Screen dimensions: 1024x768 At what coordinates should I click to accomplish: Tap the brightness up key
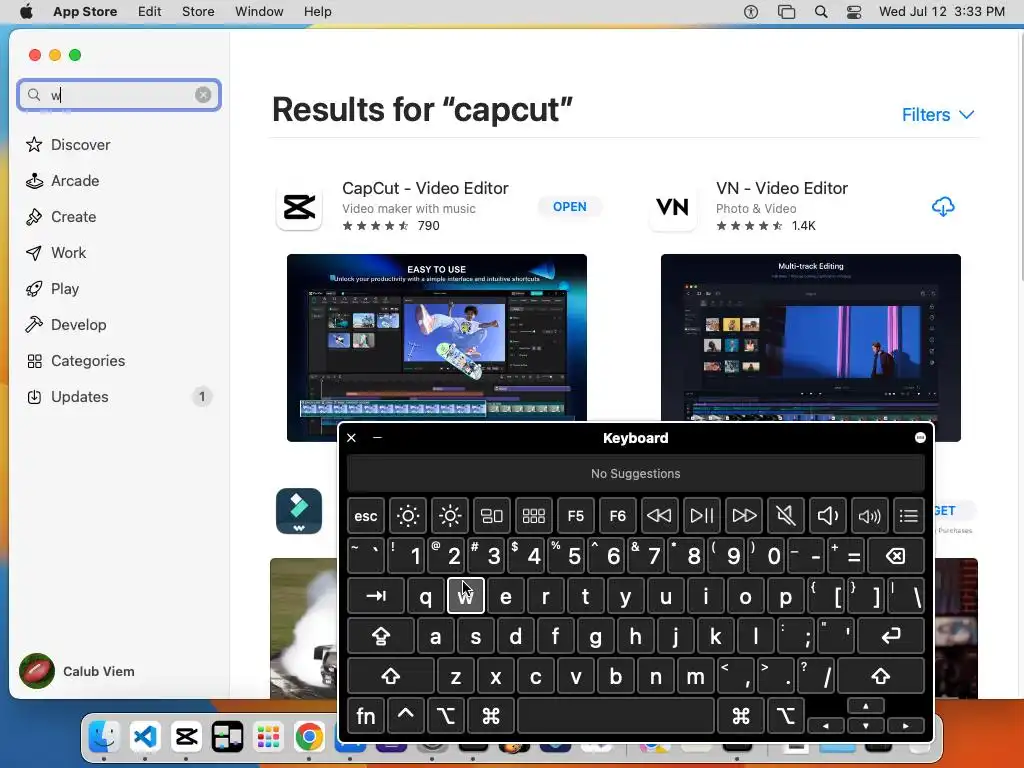pos(450,516)
